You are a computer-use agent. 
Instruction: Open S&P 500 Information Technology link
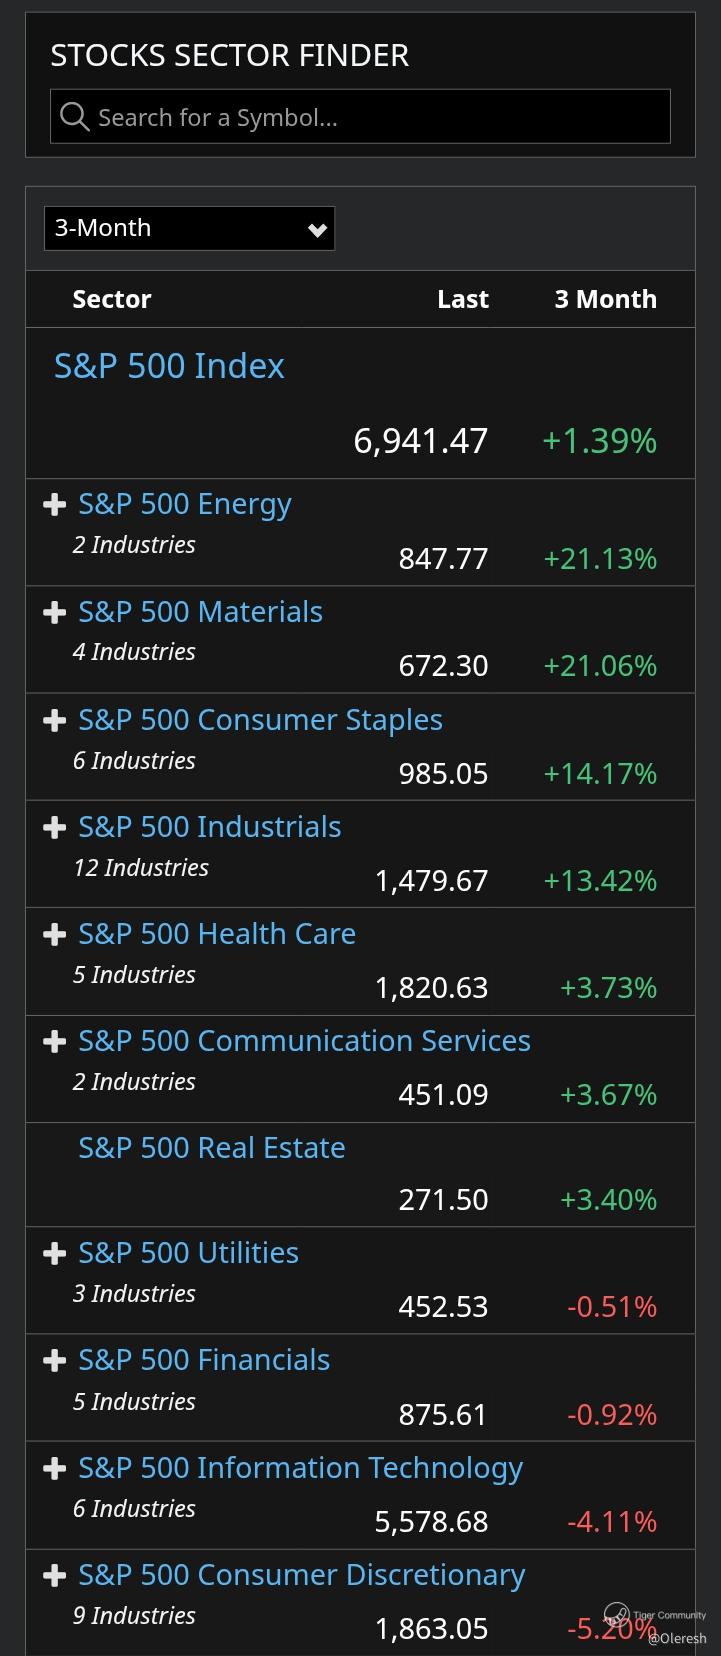300,1468
